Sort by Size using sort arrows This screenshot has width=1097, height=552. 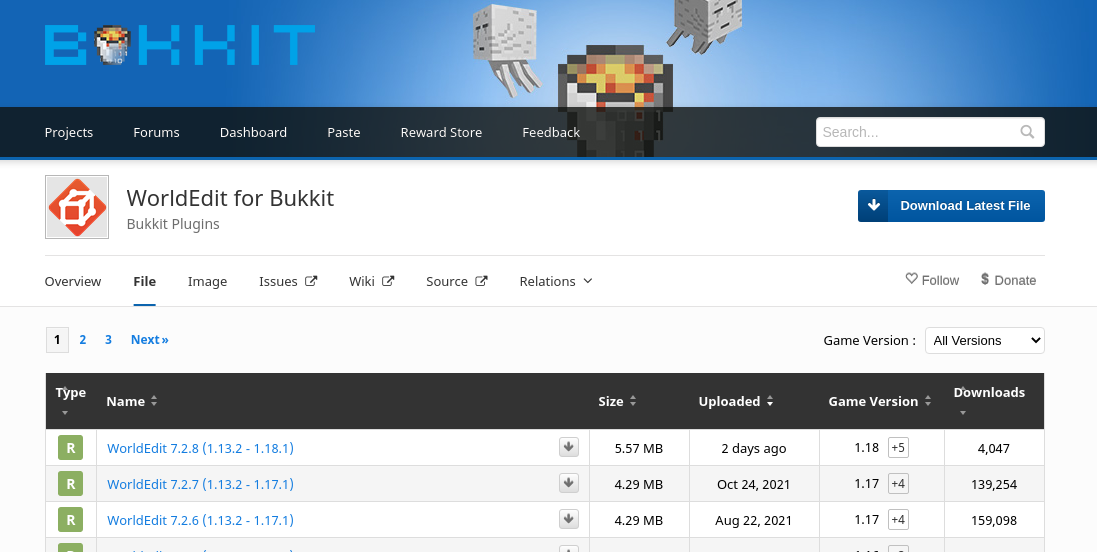(632, 401)
